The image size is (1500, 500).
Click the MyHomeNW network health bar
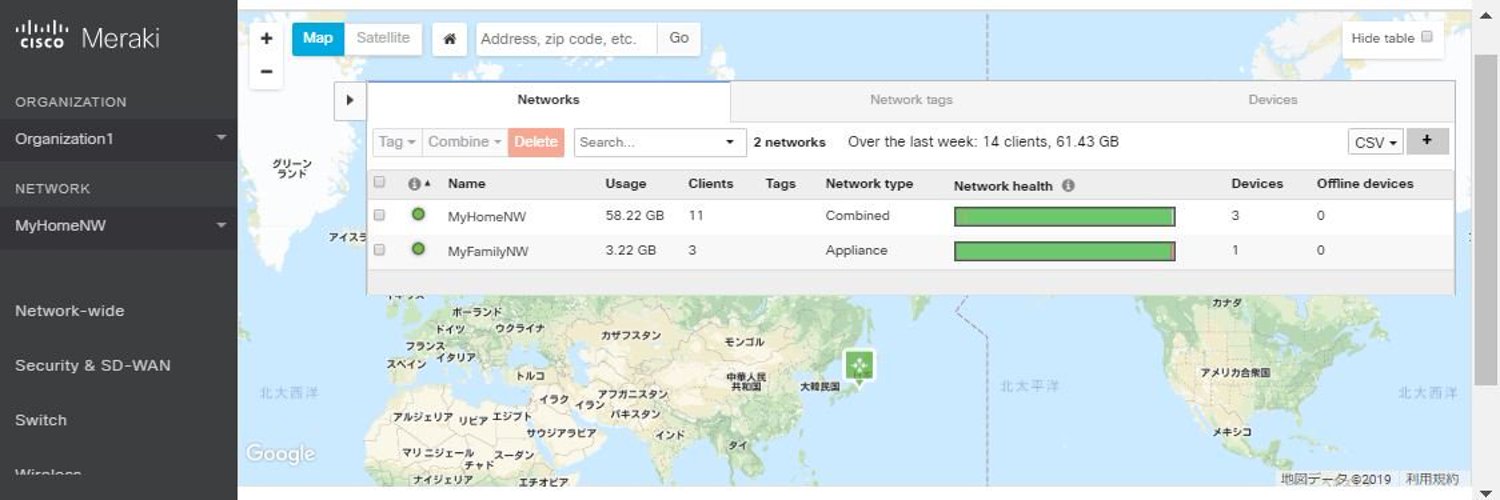(x=1065, y=217)
